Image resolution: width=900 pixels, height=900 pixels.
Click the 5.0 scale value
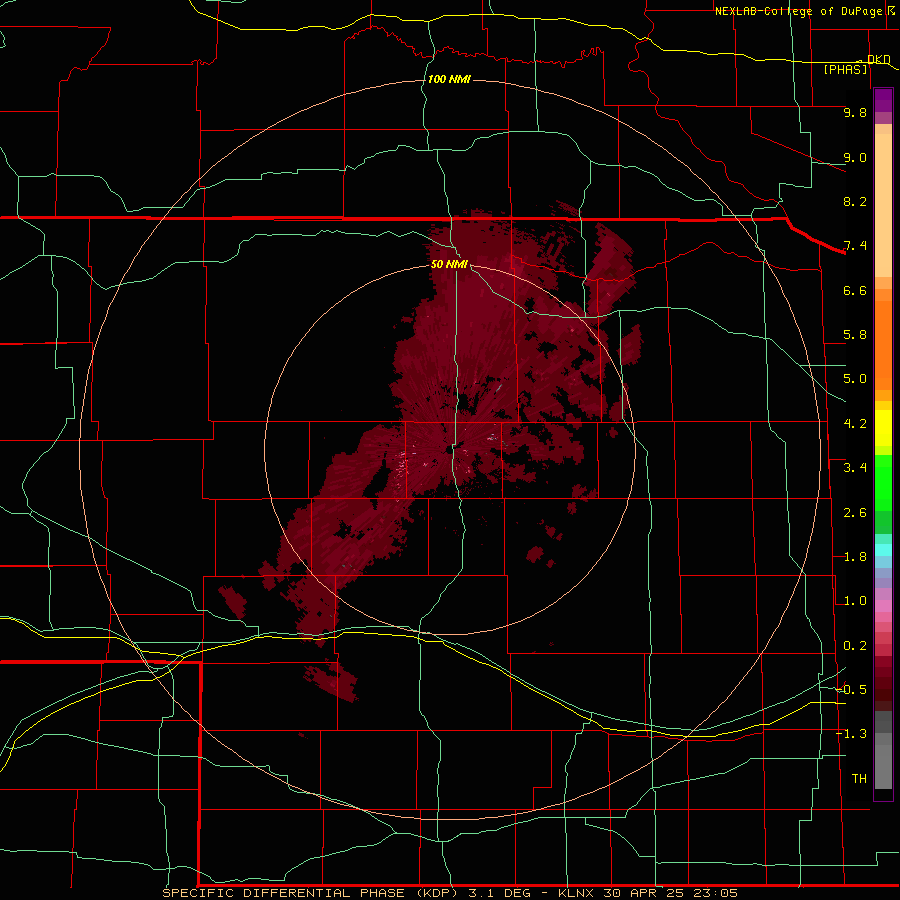tap(855, 379)
